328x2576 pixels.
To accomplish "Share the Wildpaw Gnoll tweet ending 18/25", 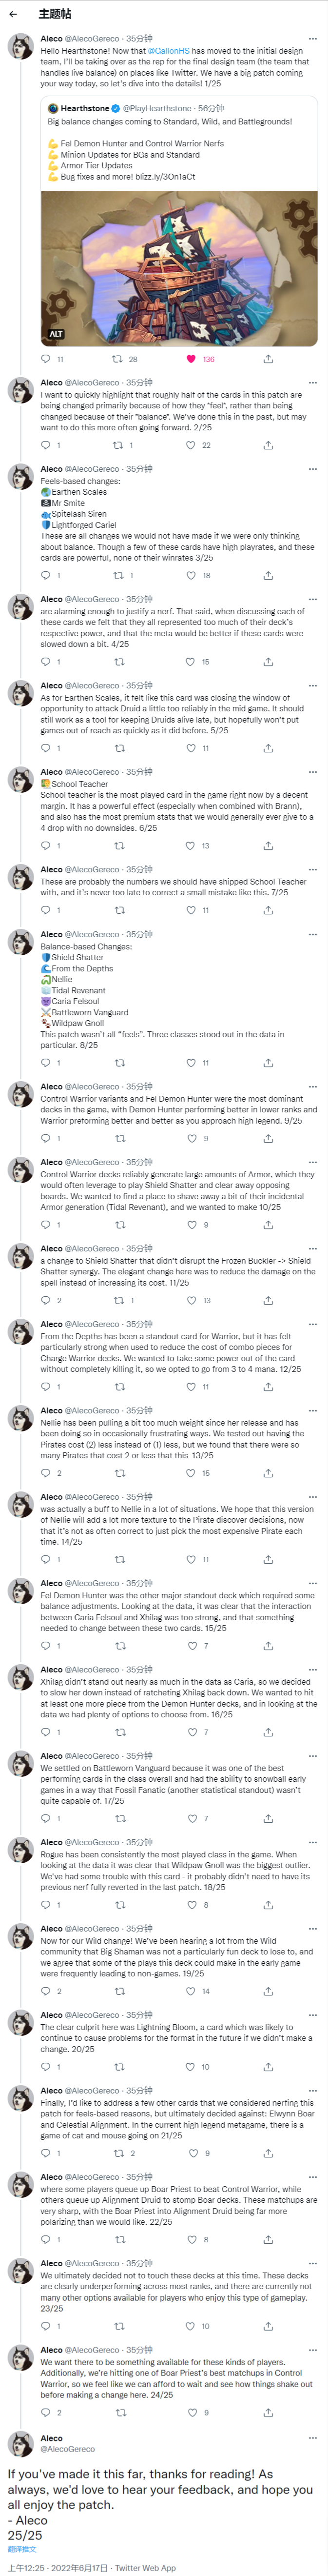I will tap(267, 1904).
